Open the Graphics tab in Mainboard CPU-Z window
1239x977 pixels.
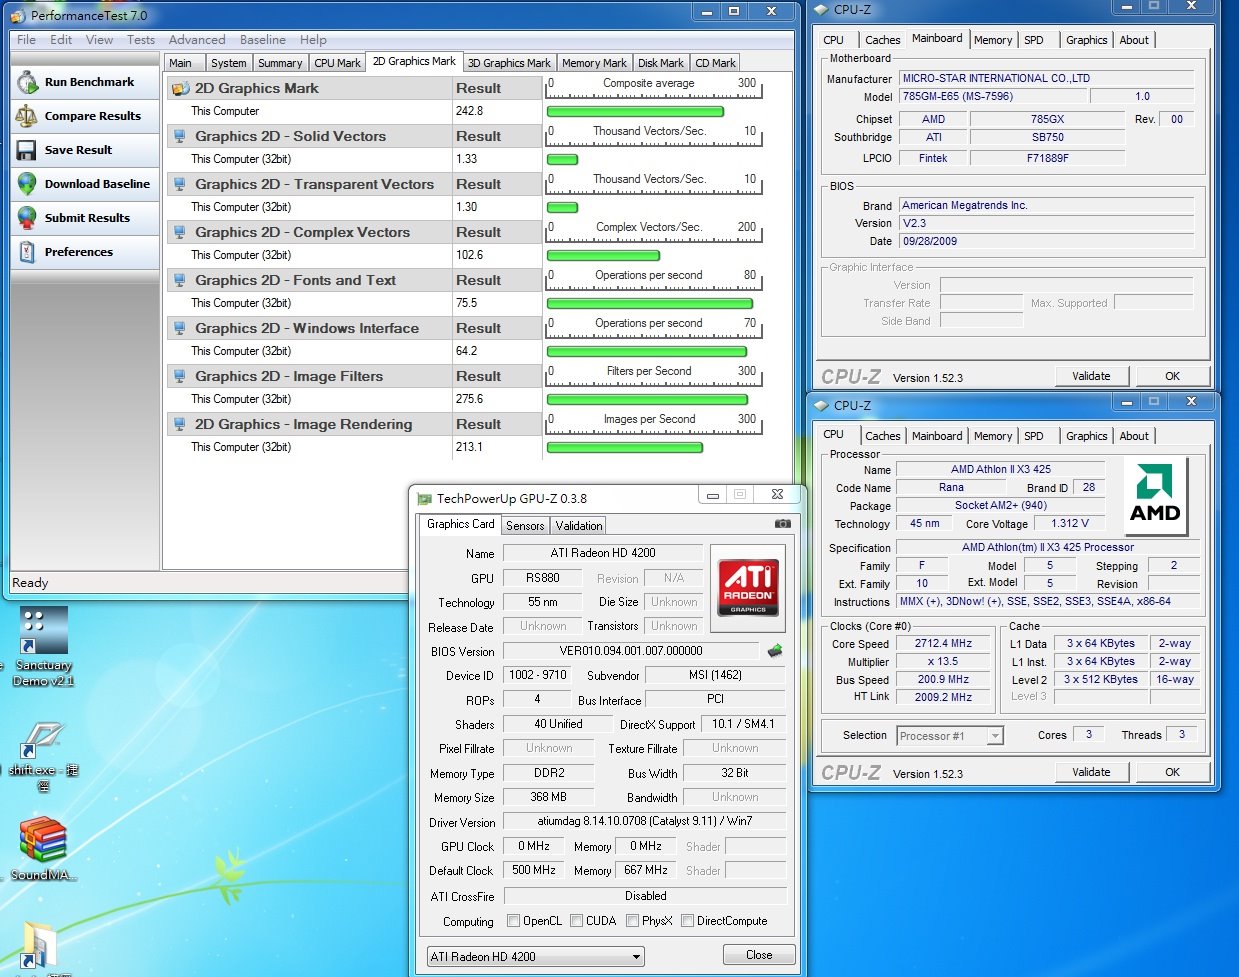pos(1086,40)
